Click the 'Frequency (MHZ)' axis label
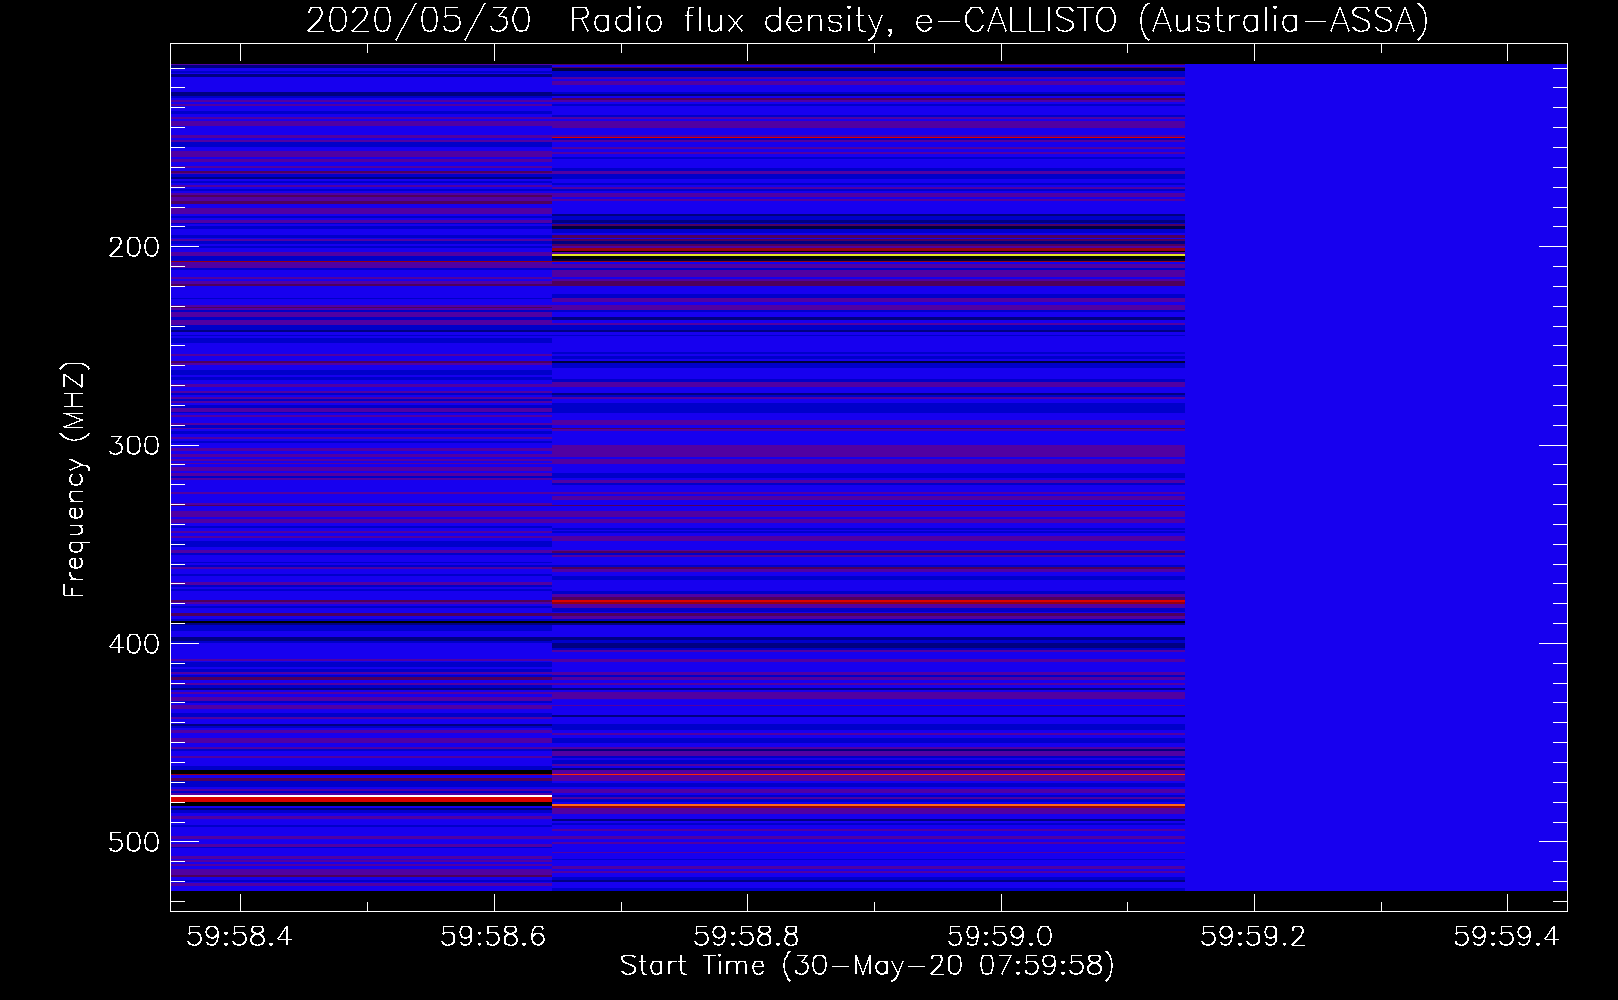Screen dimensions: 1618x1000 tap(75, 479)
